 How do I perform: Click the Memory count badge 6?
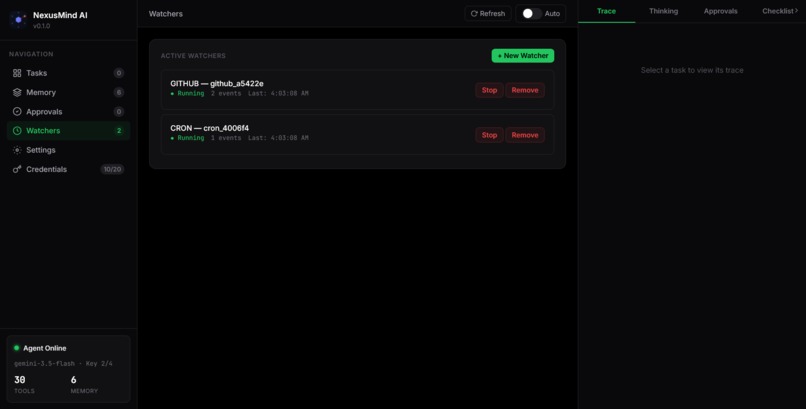click(119, 92)
